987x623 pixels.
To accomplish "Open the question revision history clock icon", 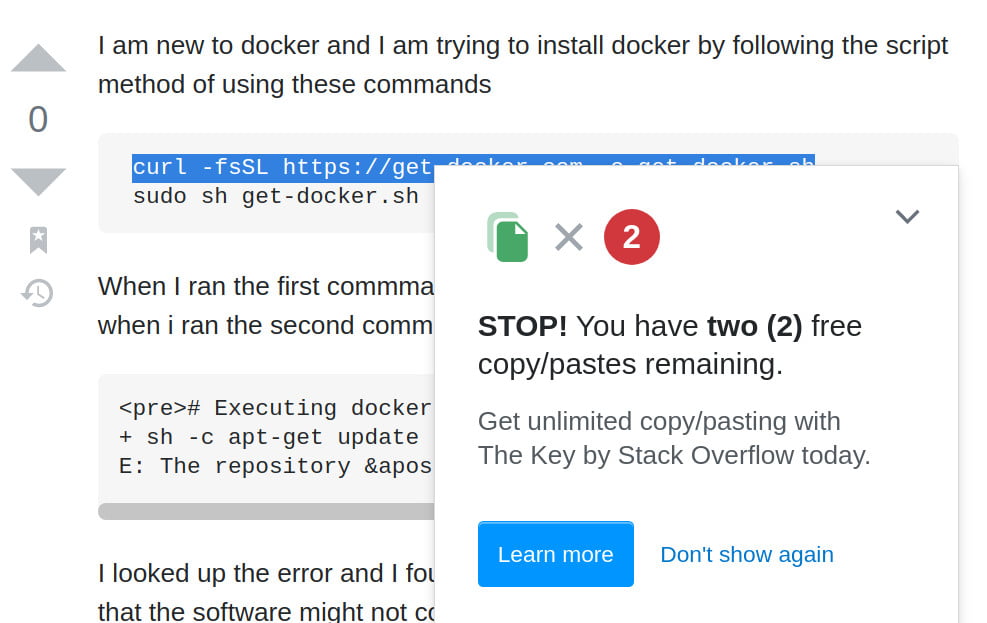I will tap(37, 293).
